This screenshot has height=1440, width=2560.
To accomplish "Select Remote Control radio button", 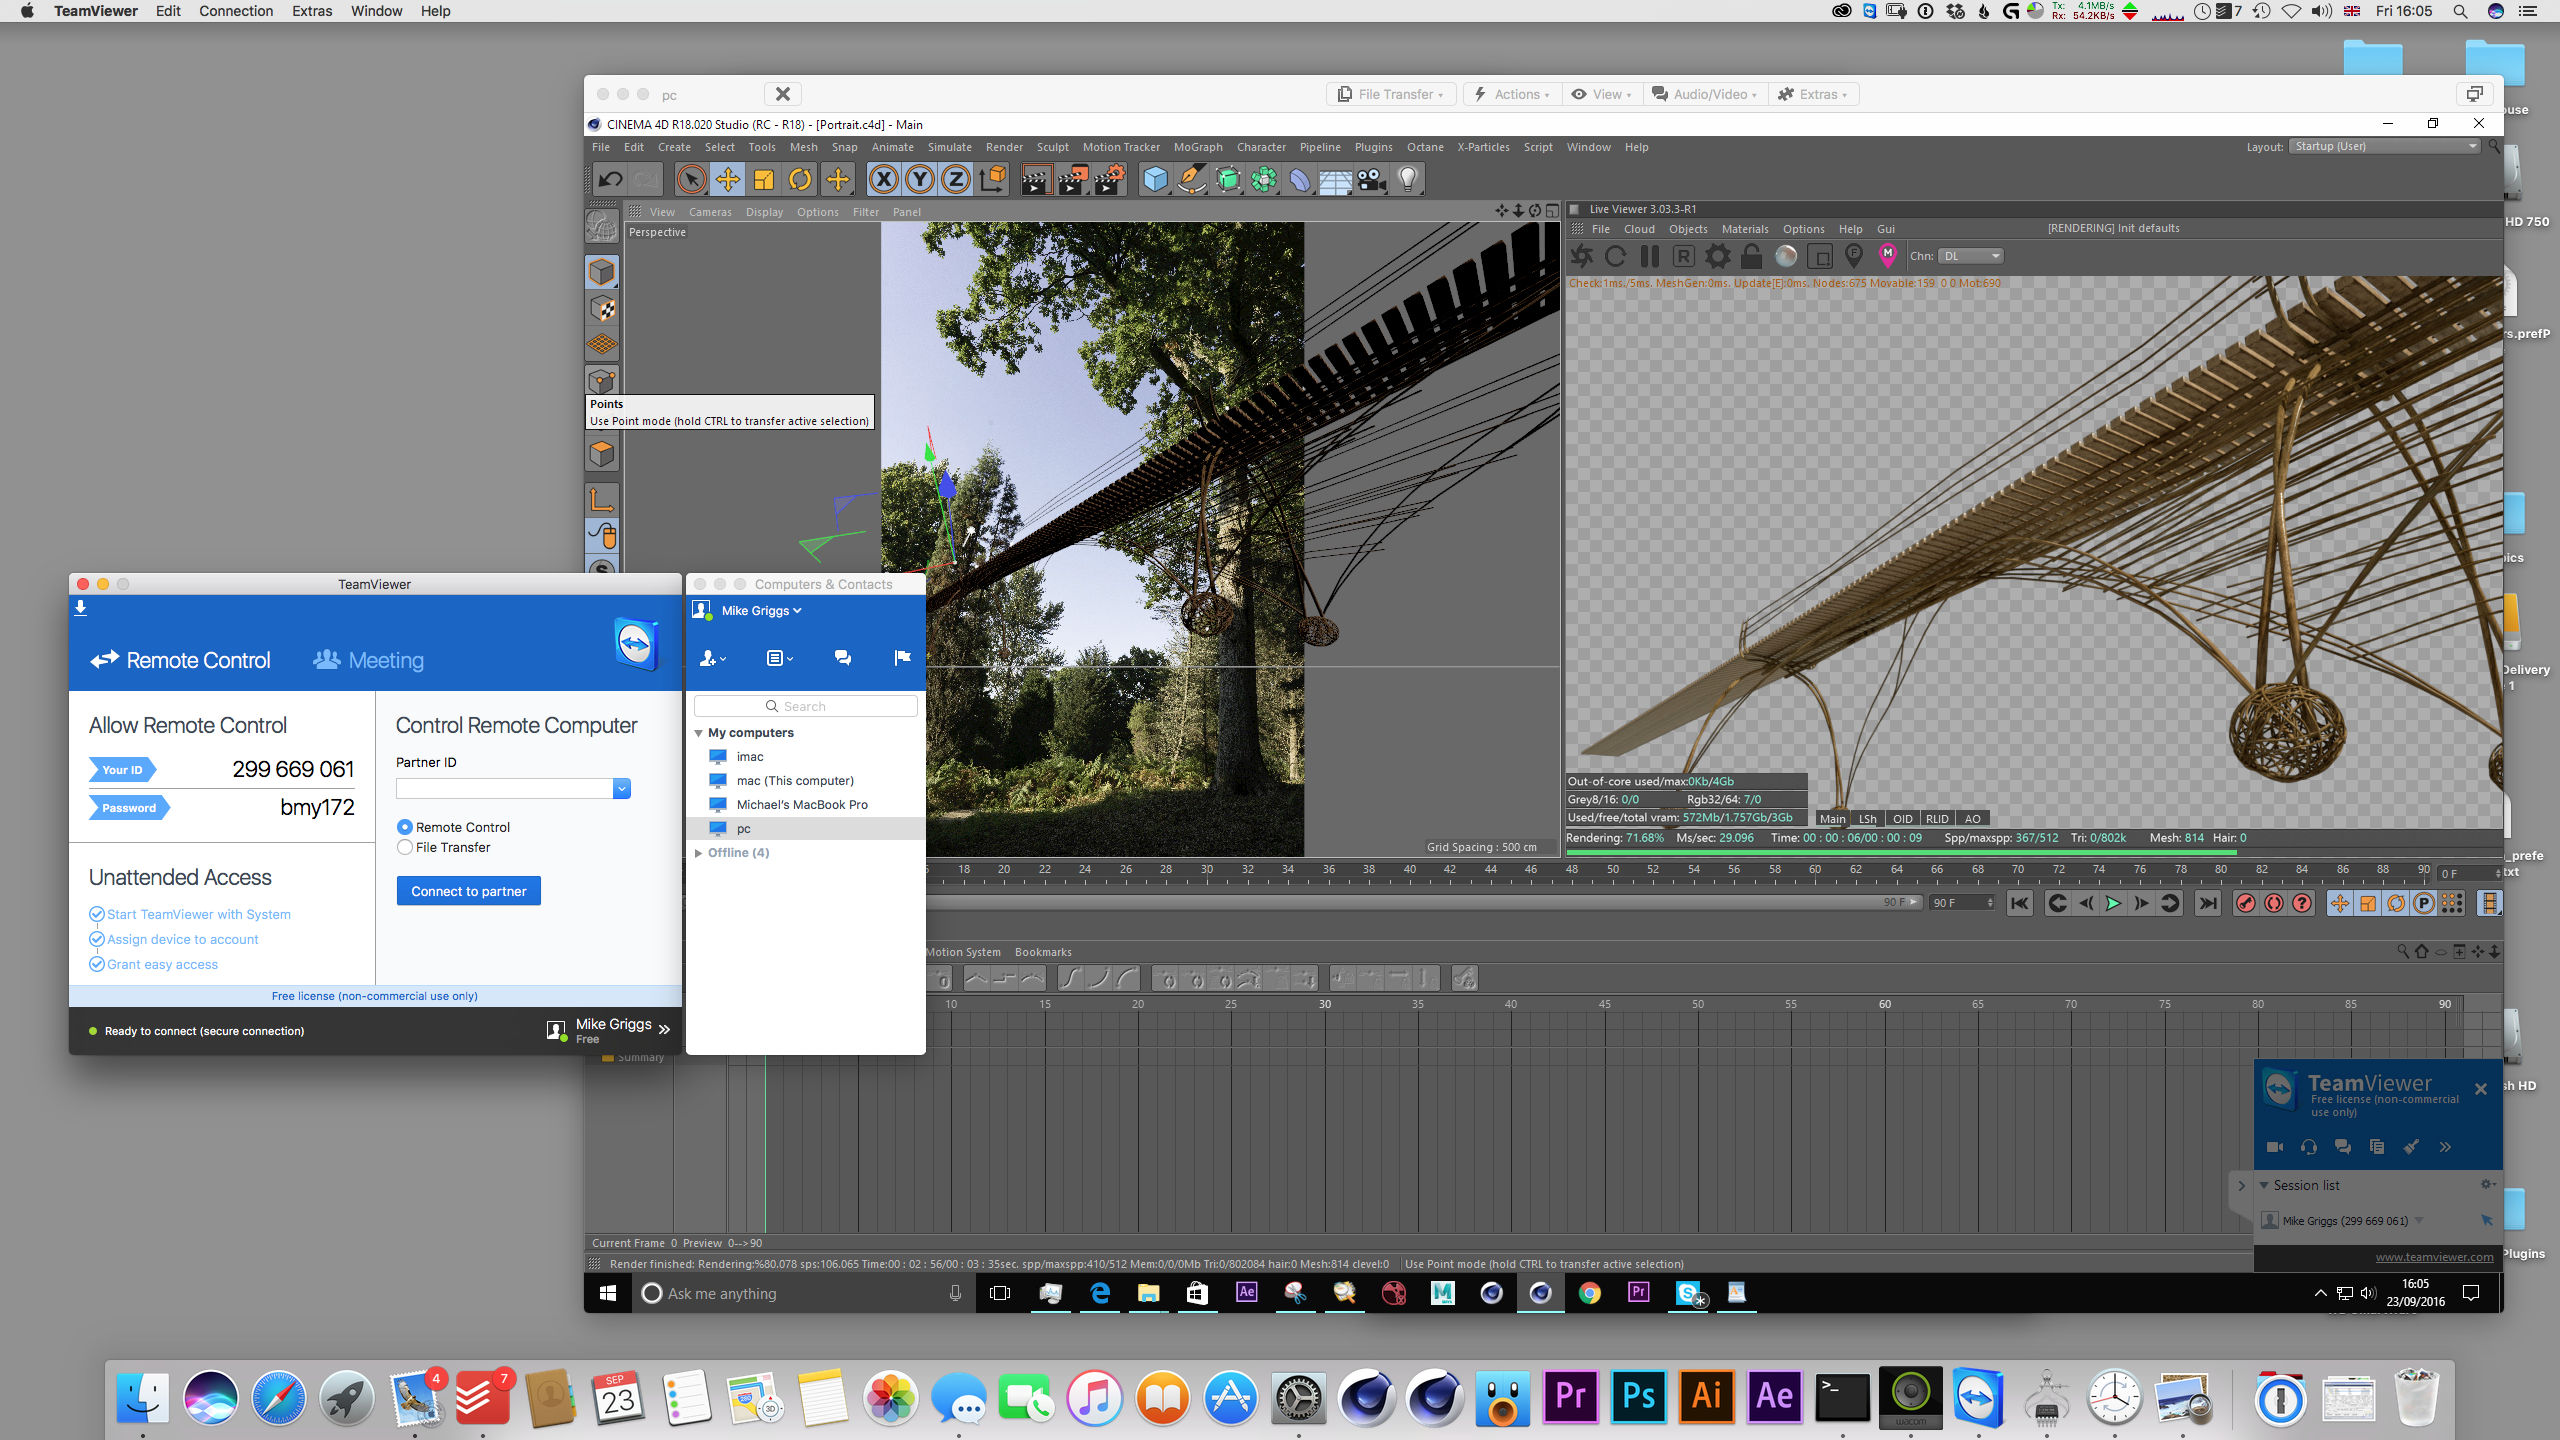I will [405, 827].
